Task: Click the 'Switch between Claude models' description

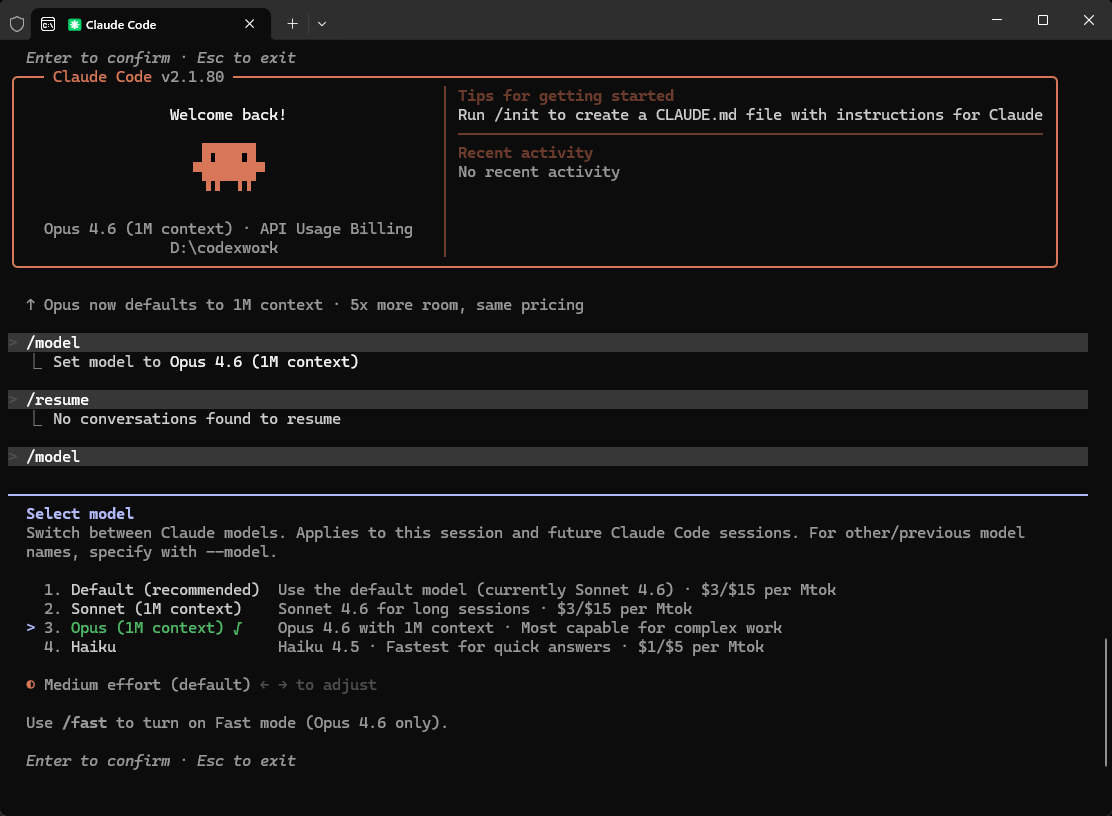Action: [526, 542]
